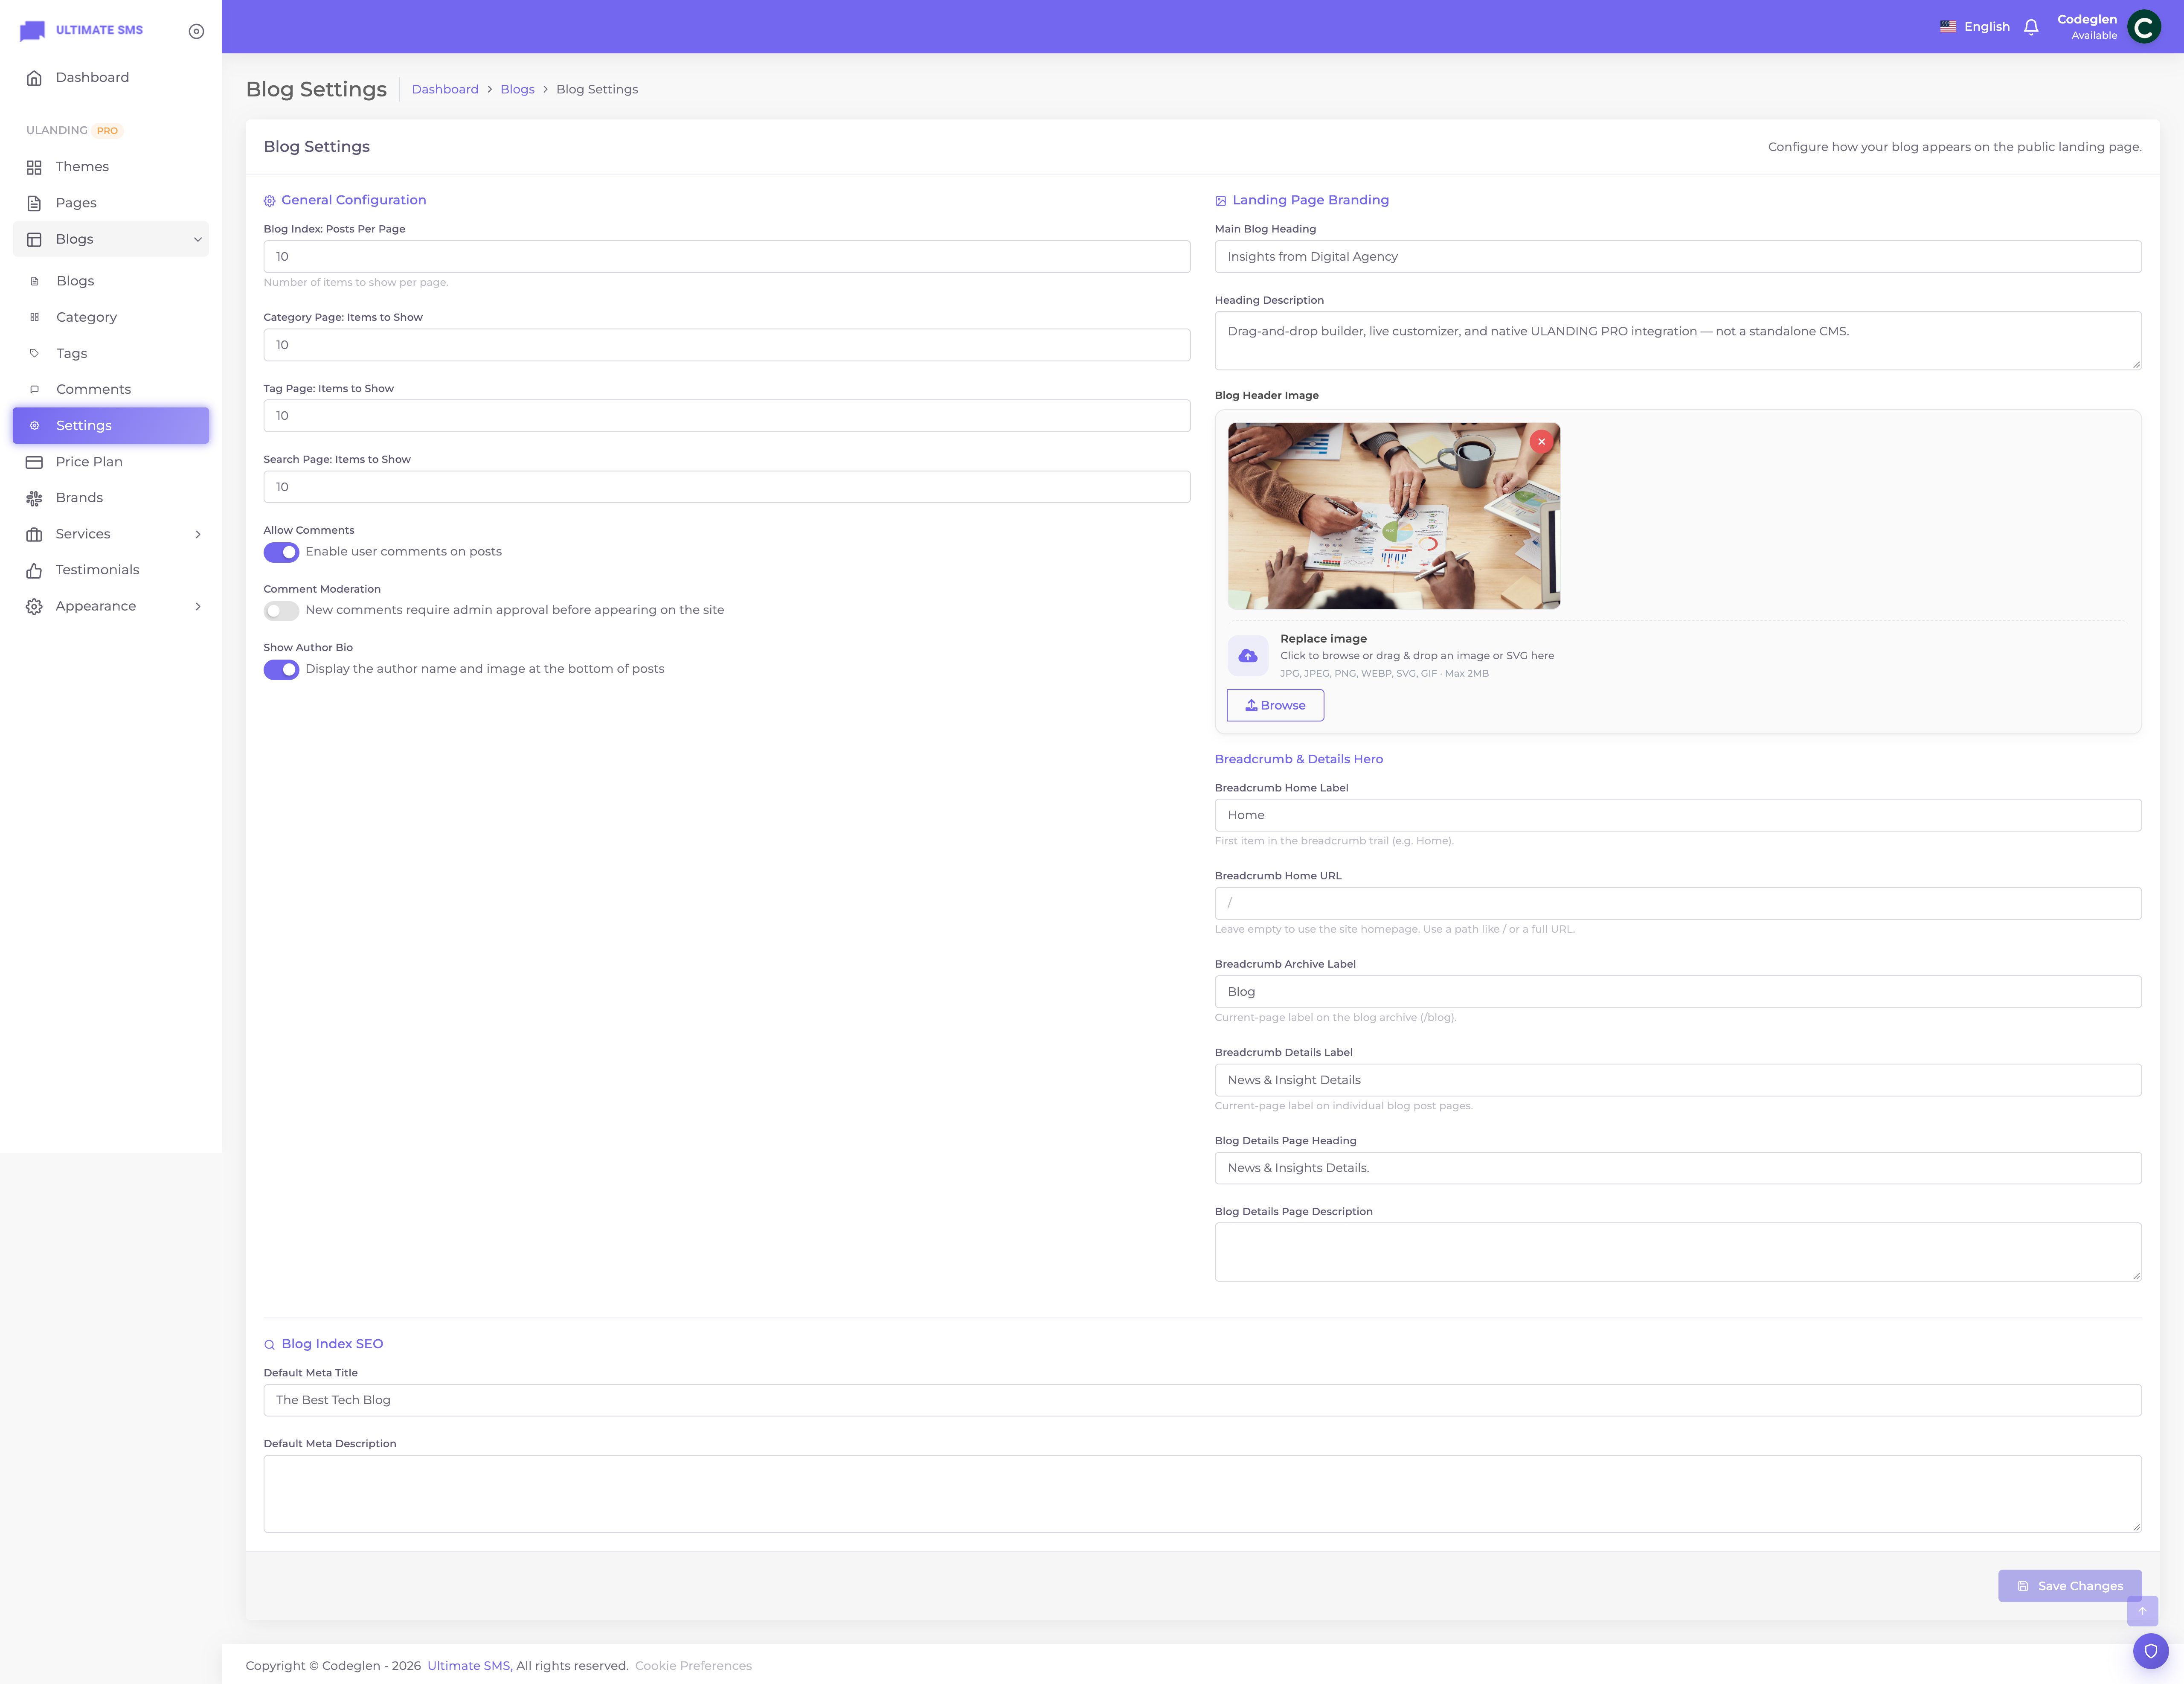Click the Tag Page Items to Show field
Viewport: 2184px width, 1684px height.
726,416
